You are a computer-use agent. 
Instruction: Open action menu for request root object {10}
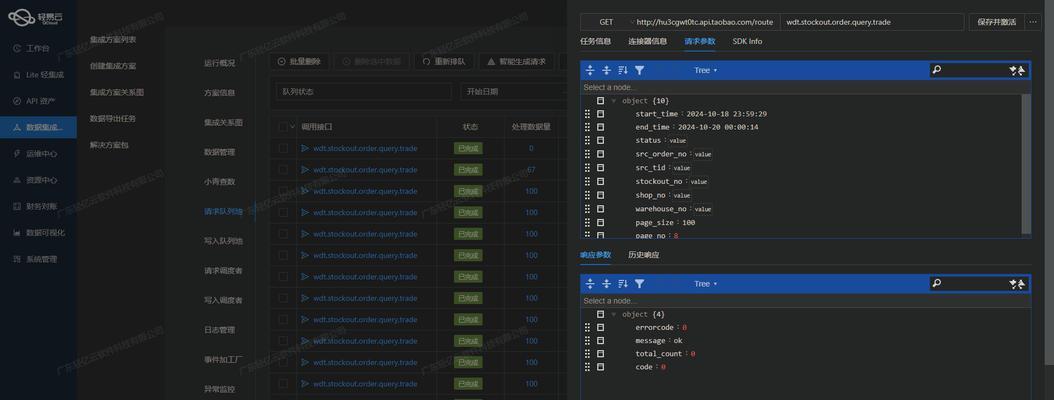(x=600, y=100)
